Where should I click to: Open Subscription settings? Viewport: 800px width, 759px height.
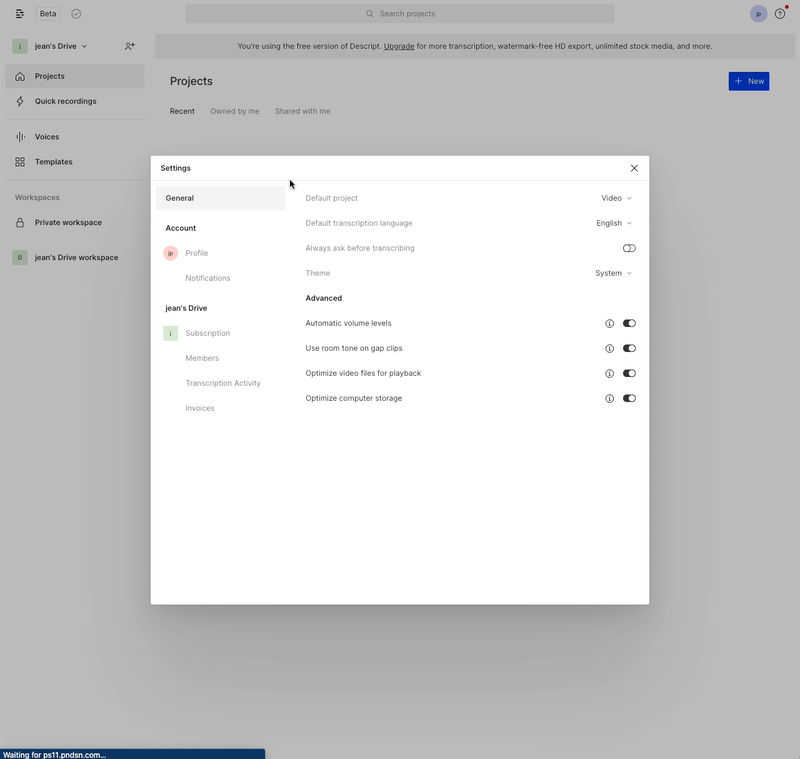pyautogui.click(x=208, y=333)
